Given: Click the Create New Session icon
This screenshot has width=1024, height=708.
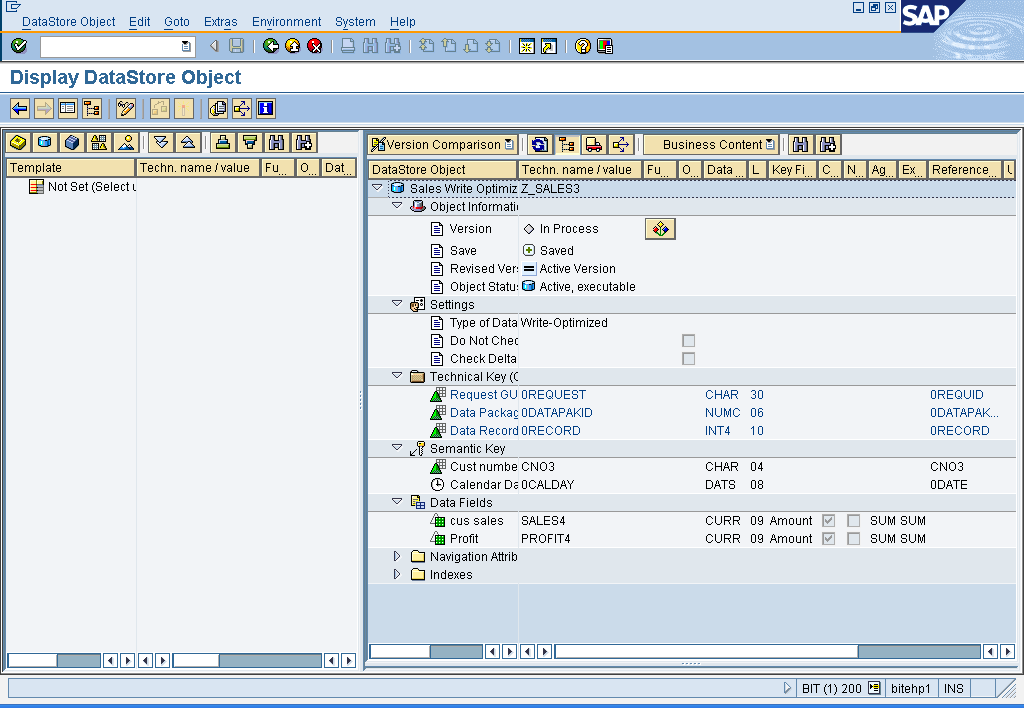Looking at the screenshot, I should [527, 46].
